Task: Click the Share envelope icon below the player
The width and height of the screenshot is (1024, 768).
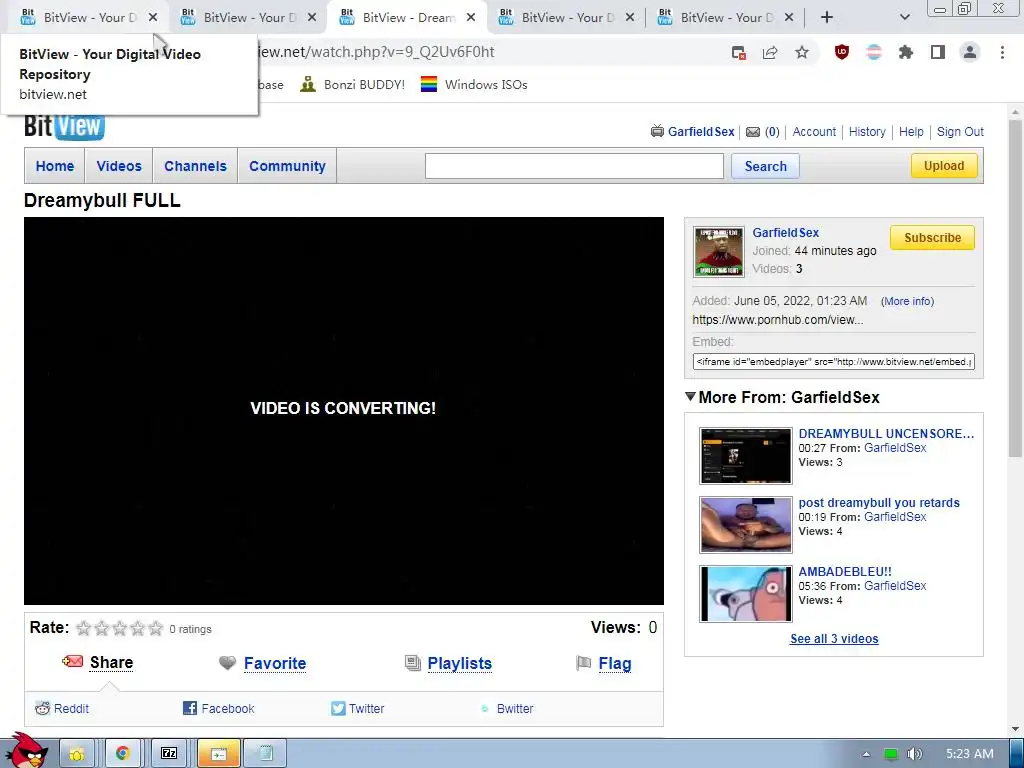Action: point(72,662)
